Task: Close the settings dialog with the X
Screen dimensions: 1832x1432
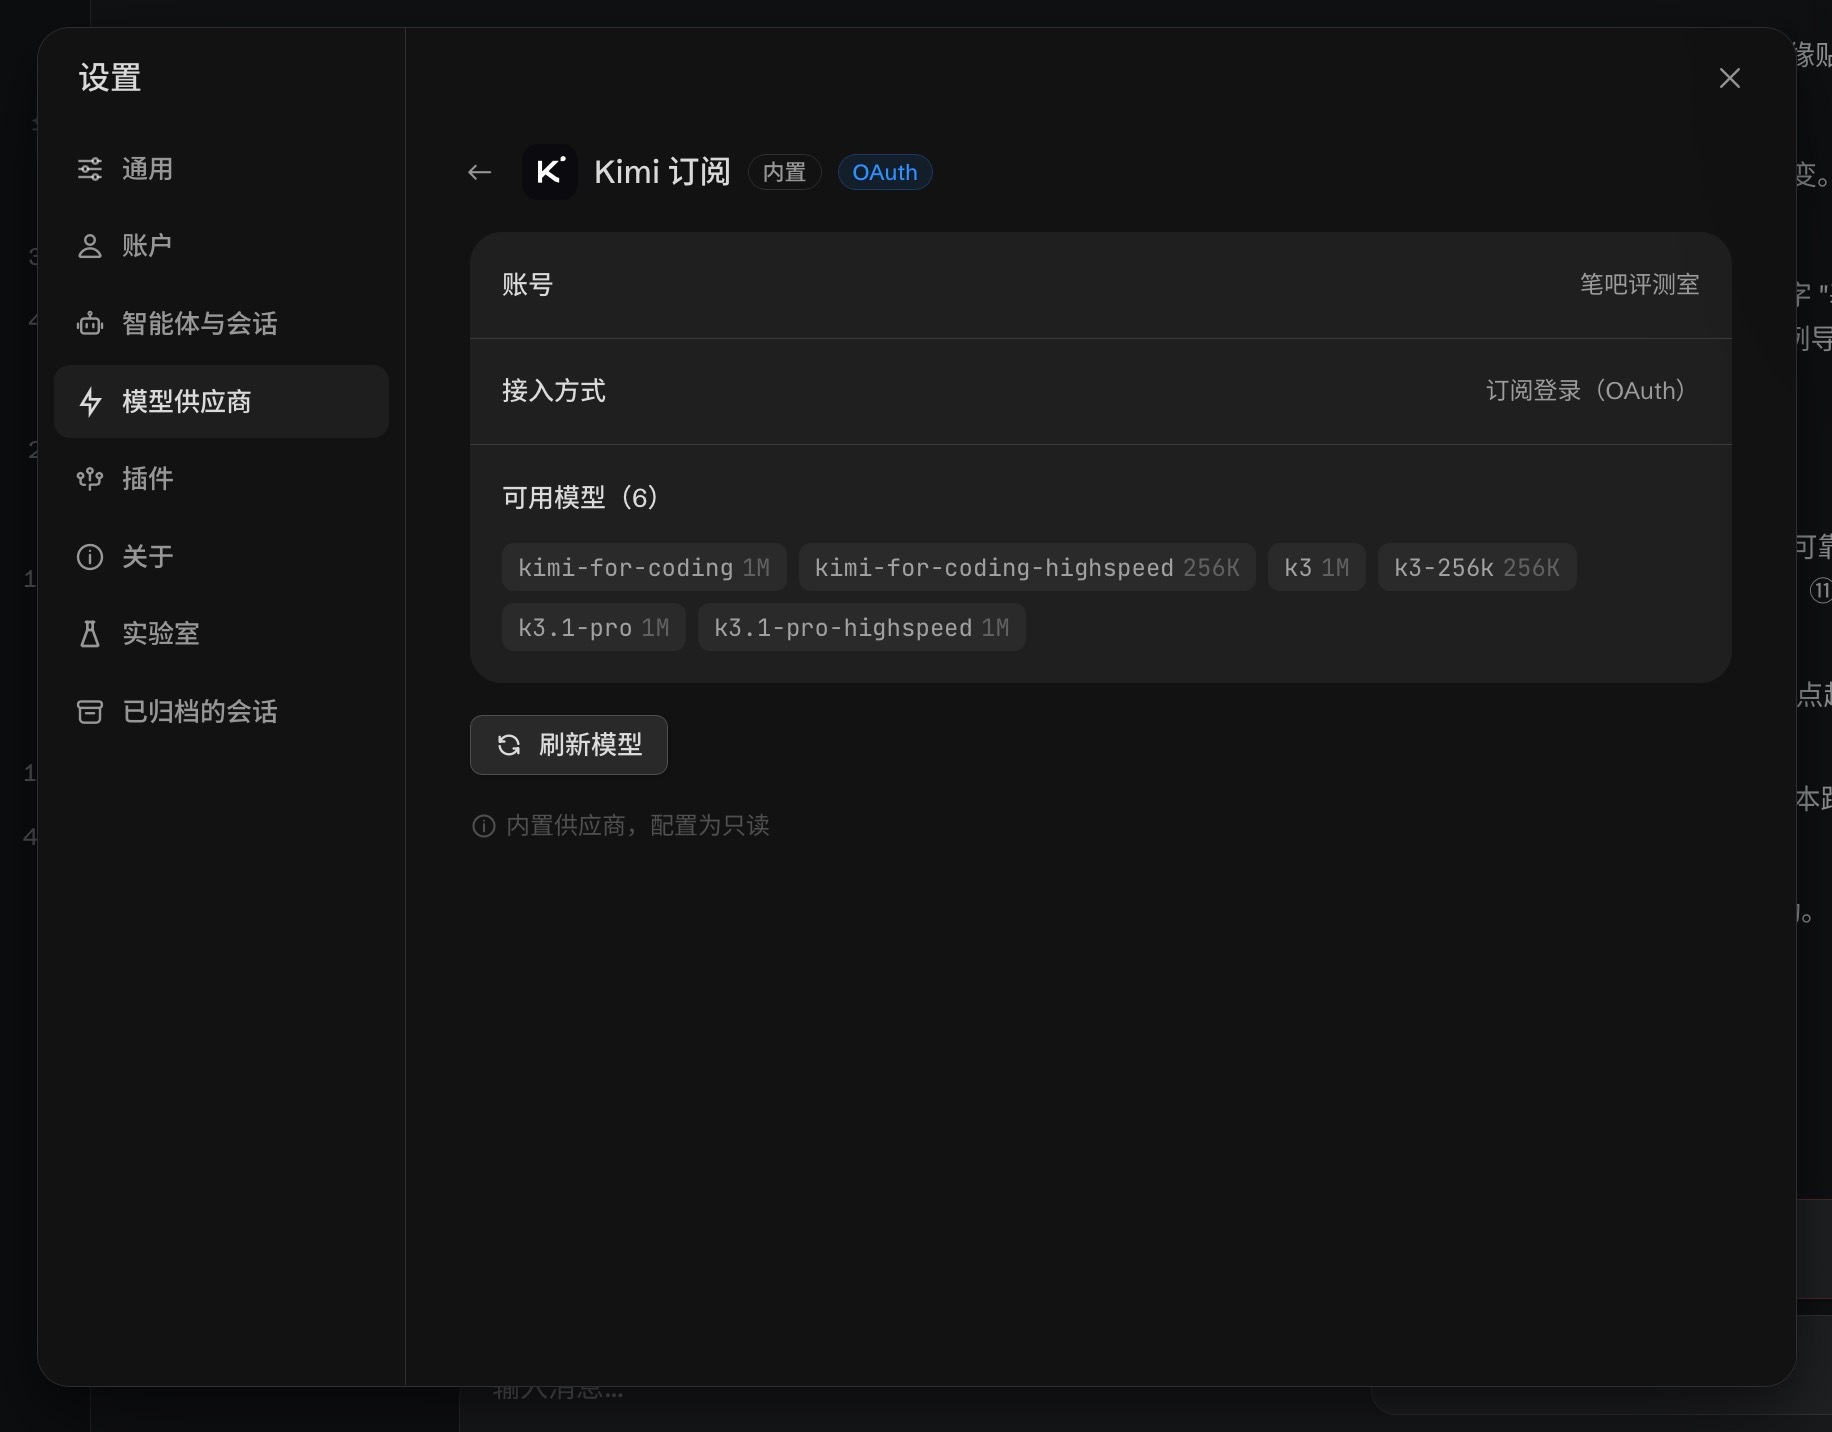Action: [x=1730, y=78]
